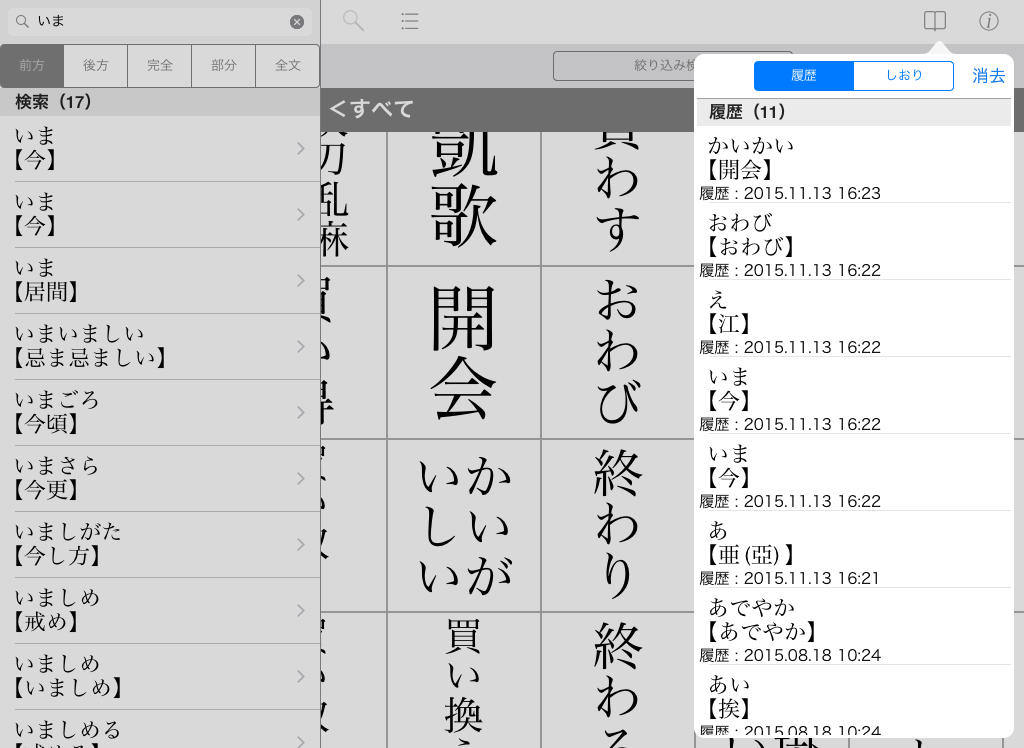Click the search glass inside search field
The width and height of the screenshot is (1024, 748).
[x=22, y=21]
